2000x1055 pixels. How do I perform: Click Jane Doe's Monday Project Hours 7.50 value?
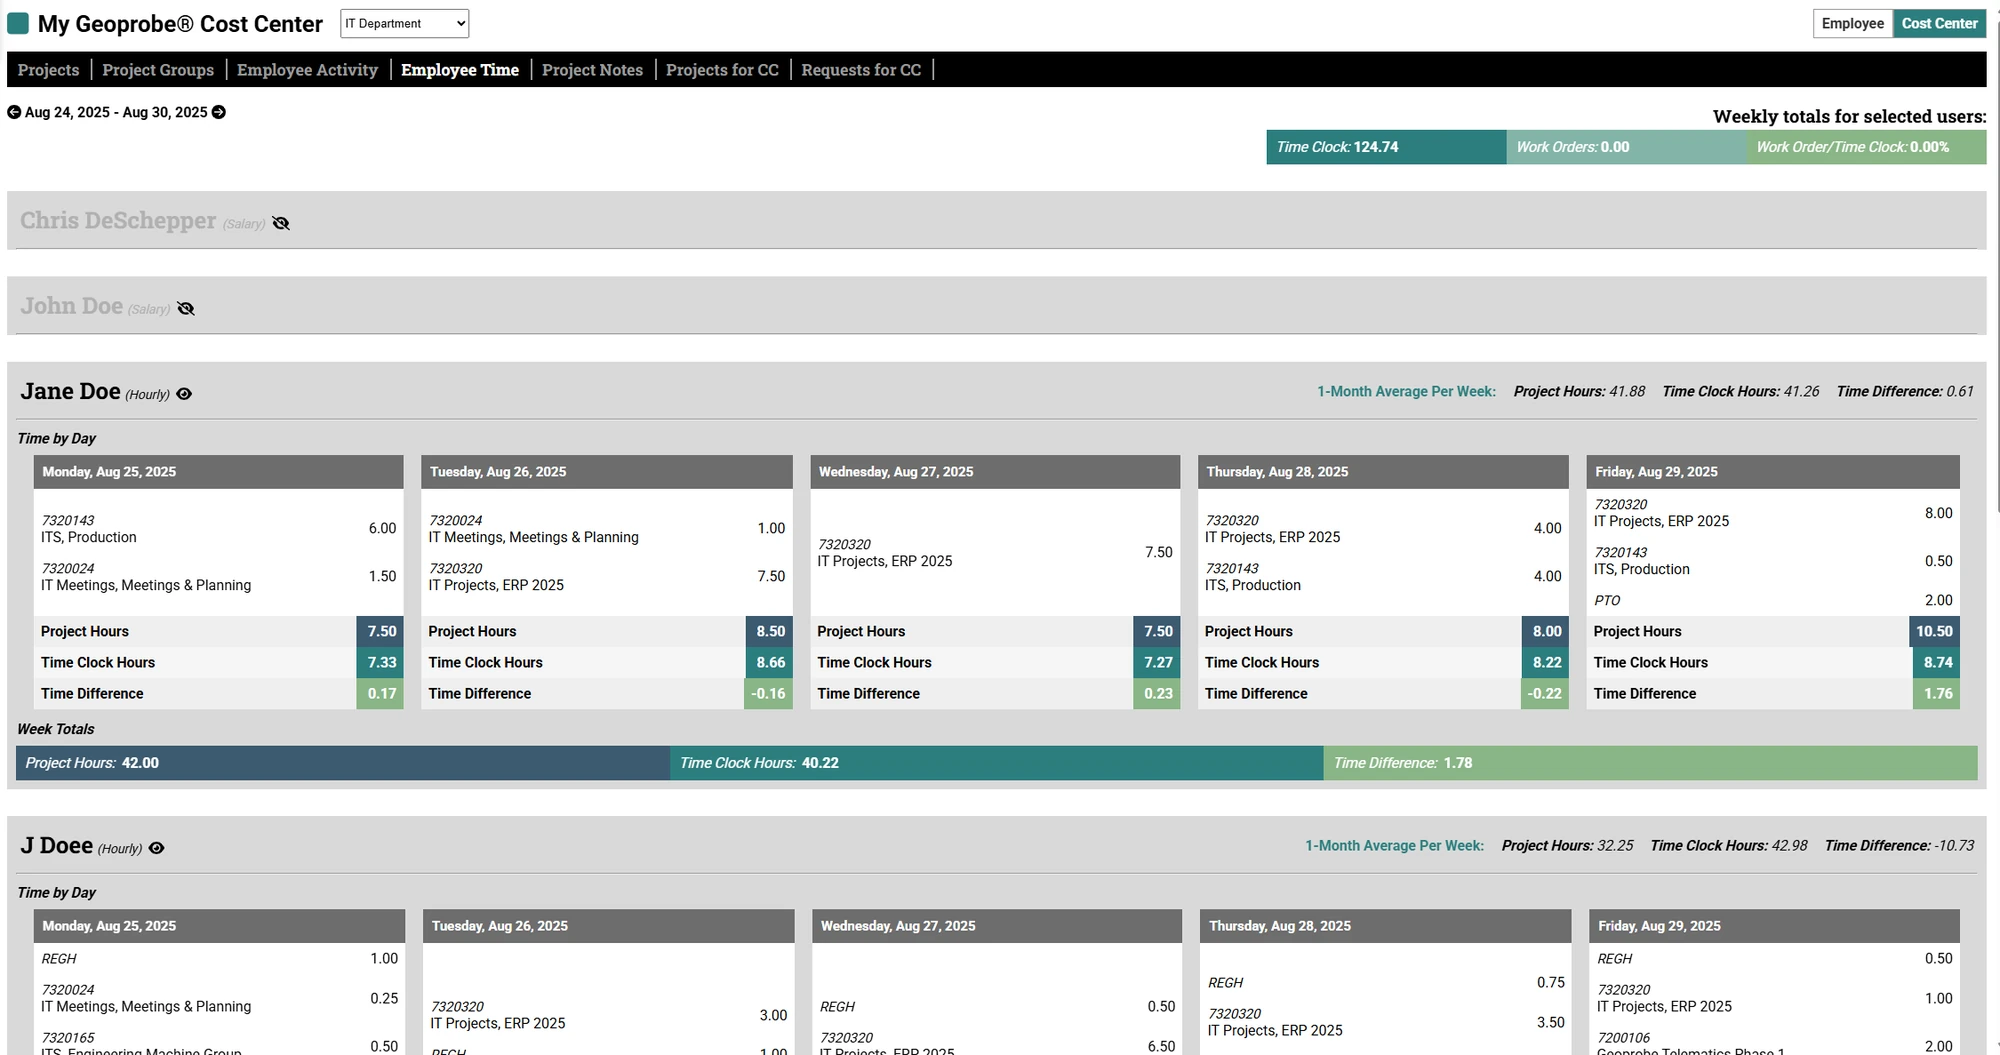tap(381, 632)
